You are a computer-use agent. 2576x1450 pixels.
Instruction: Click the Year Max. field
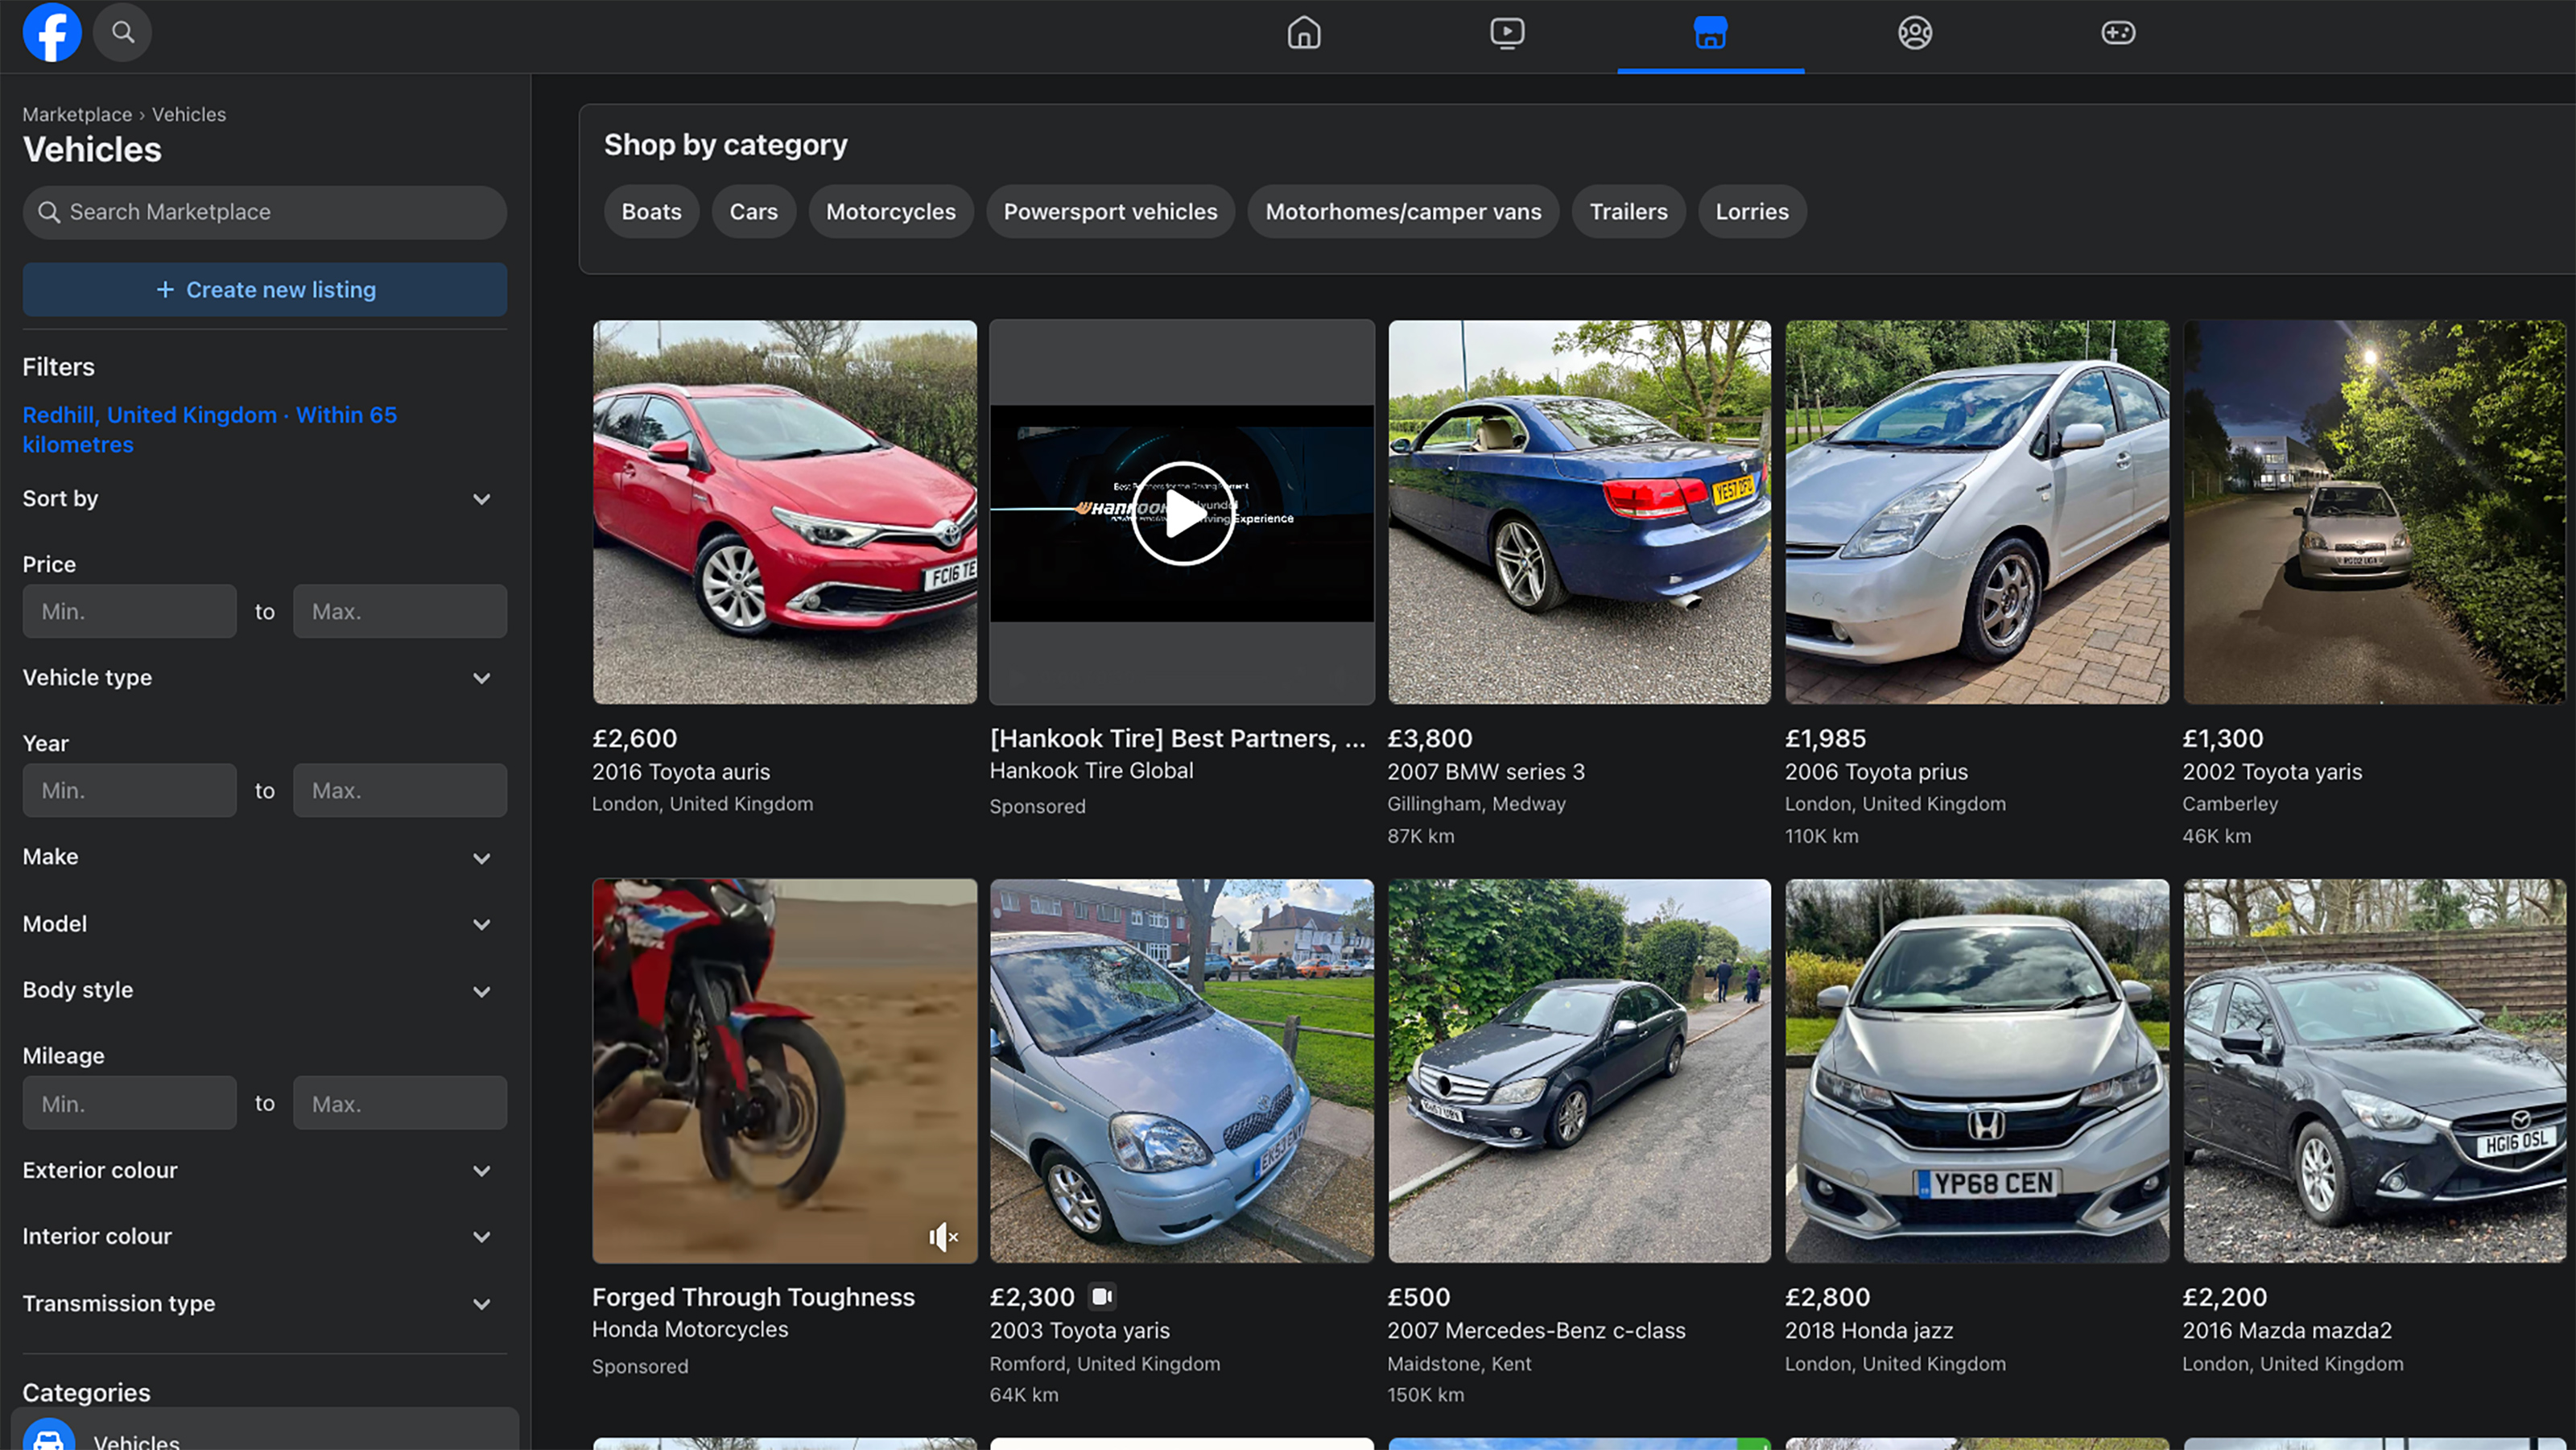point(400,790)
